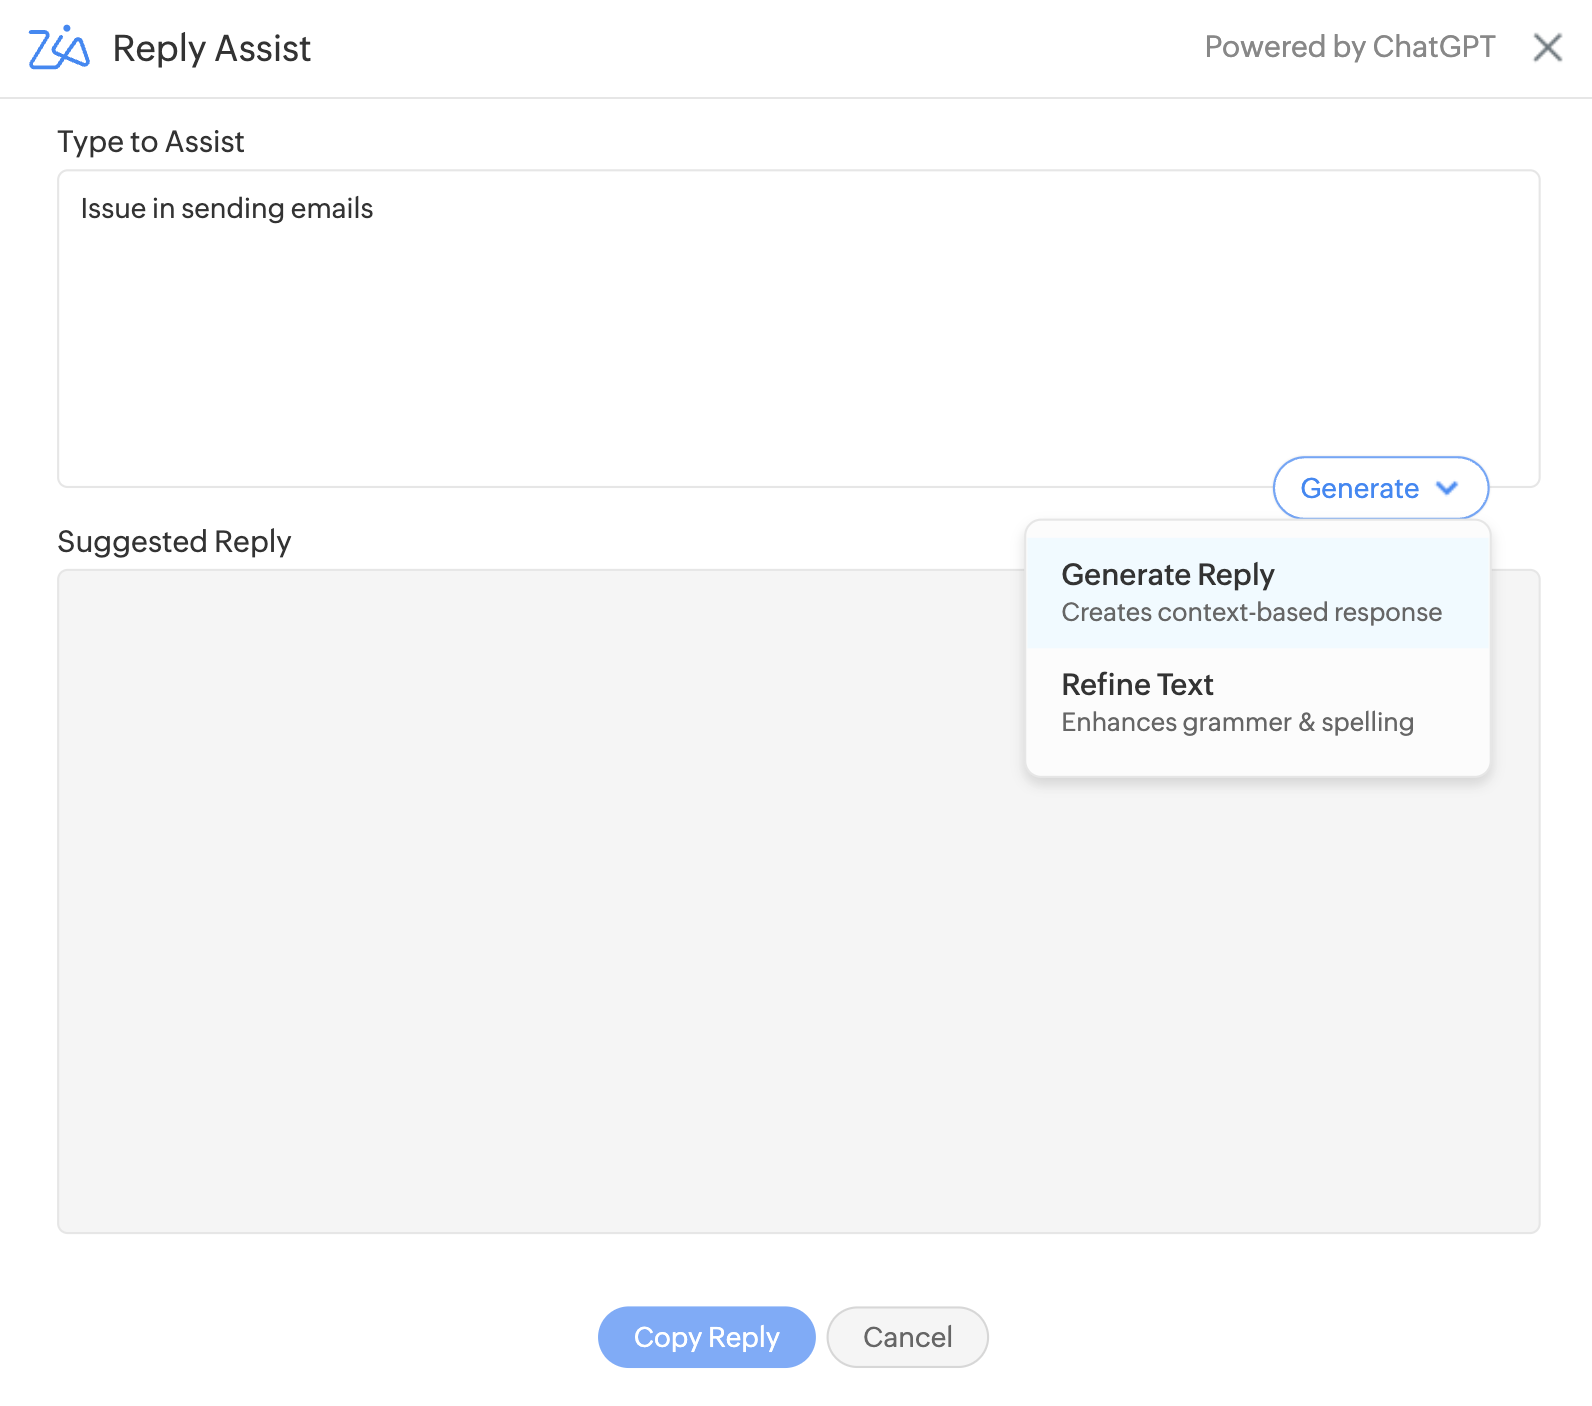Cancel the Reply Assist dialog
The height and width of the screenshot is (1406, 1592).
tap(907, 1337)
